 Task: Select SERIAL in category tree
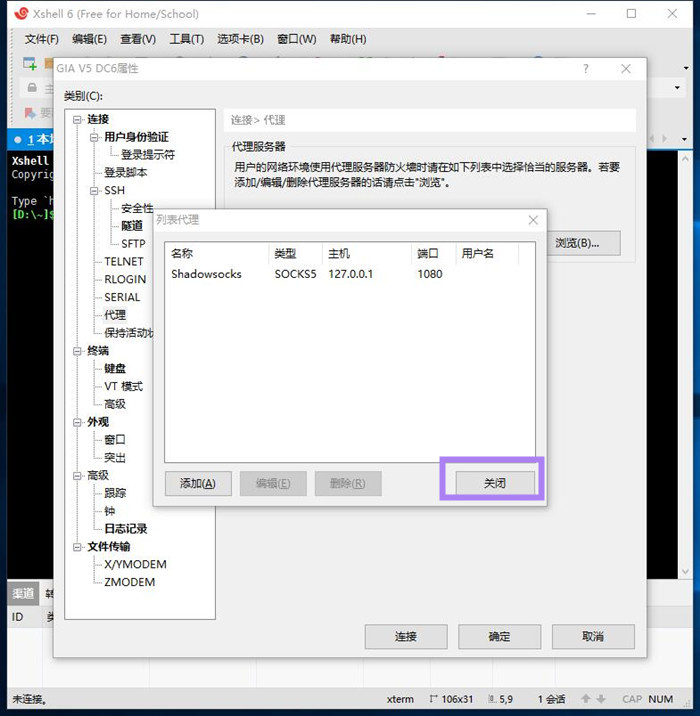[122, 297]
